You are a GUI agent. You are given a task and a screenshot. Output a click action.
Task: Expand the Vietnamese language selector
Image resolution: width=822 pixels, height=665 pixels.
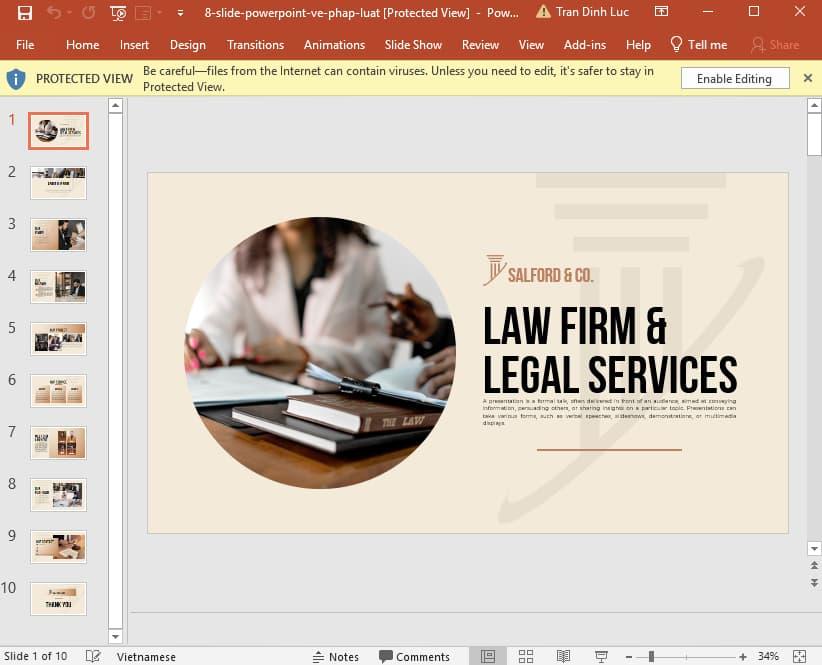tap(146, 656)
